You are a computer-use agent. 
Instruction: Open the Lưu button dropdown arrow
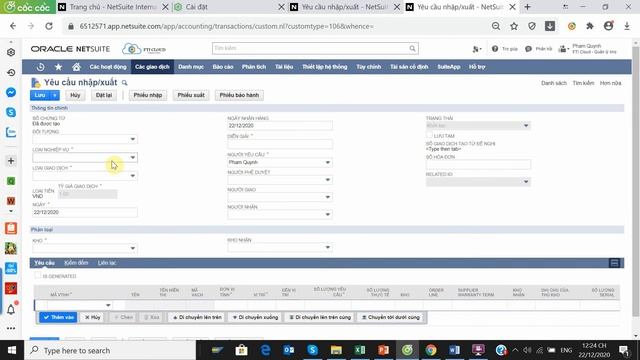pos(55,95)
